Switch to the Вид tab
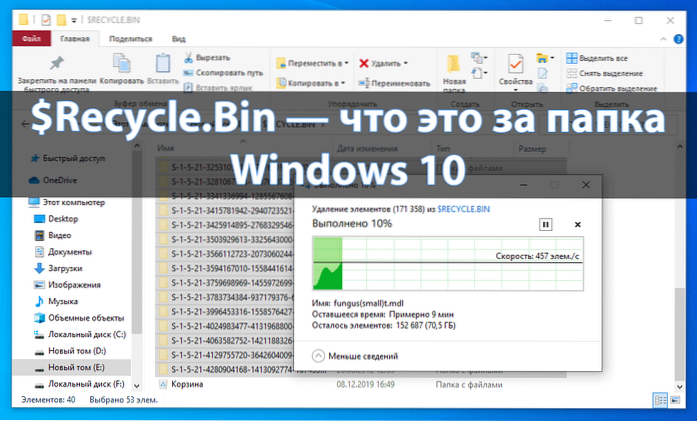 point(179,39)
